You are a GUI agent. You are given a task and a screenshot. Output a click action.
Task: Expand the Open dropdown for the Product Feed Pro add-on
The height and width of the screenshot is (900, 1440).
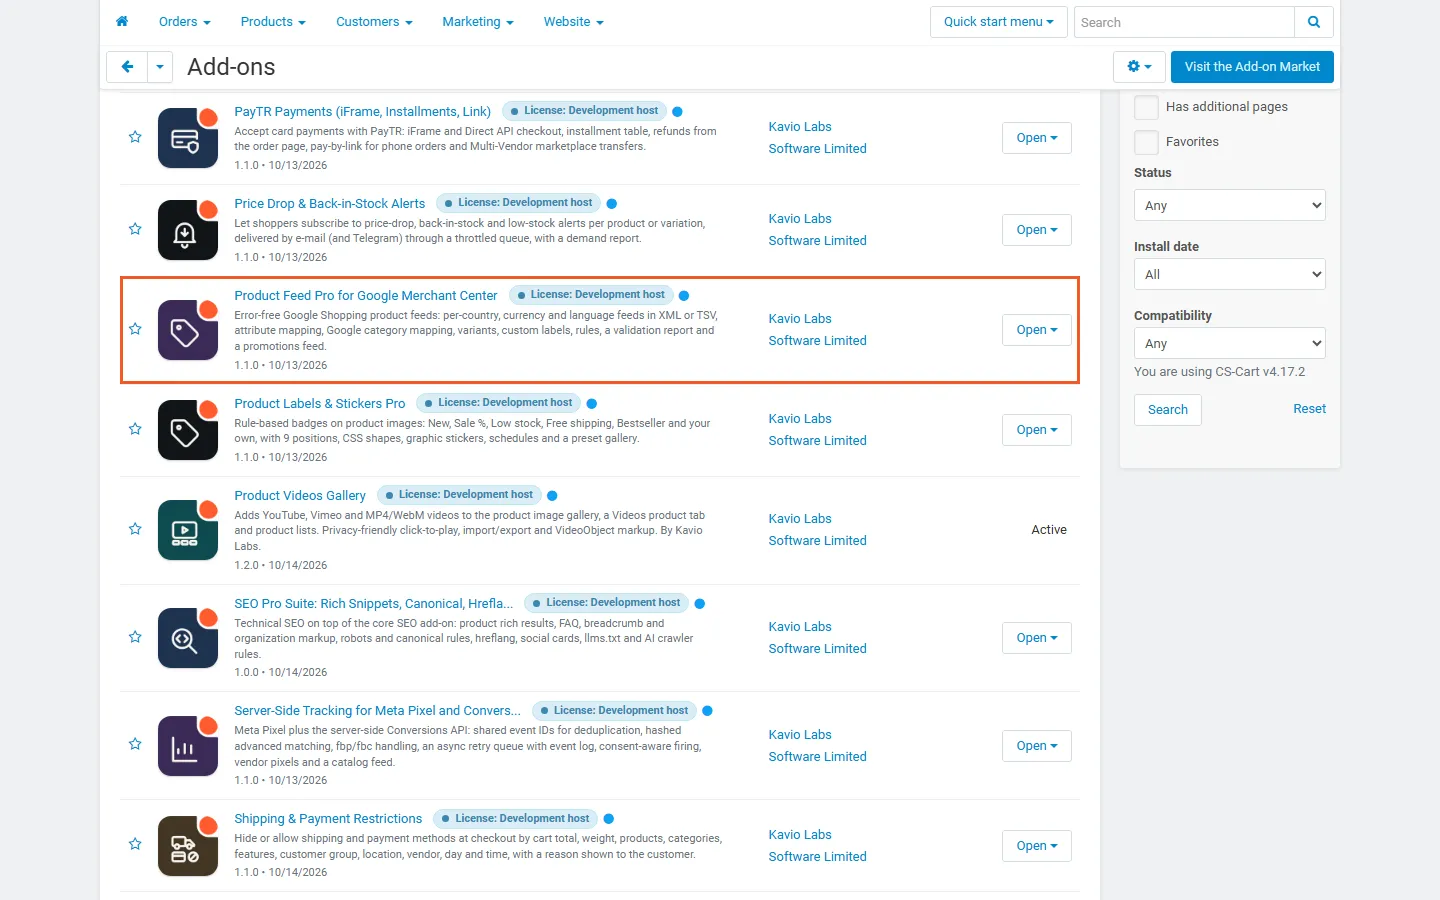click(x=1037, y=330)
